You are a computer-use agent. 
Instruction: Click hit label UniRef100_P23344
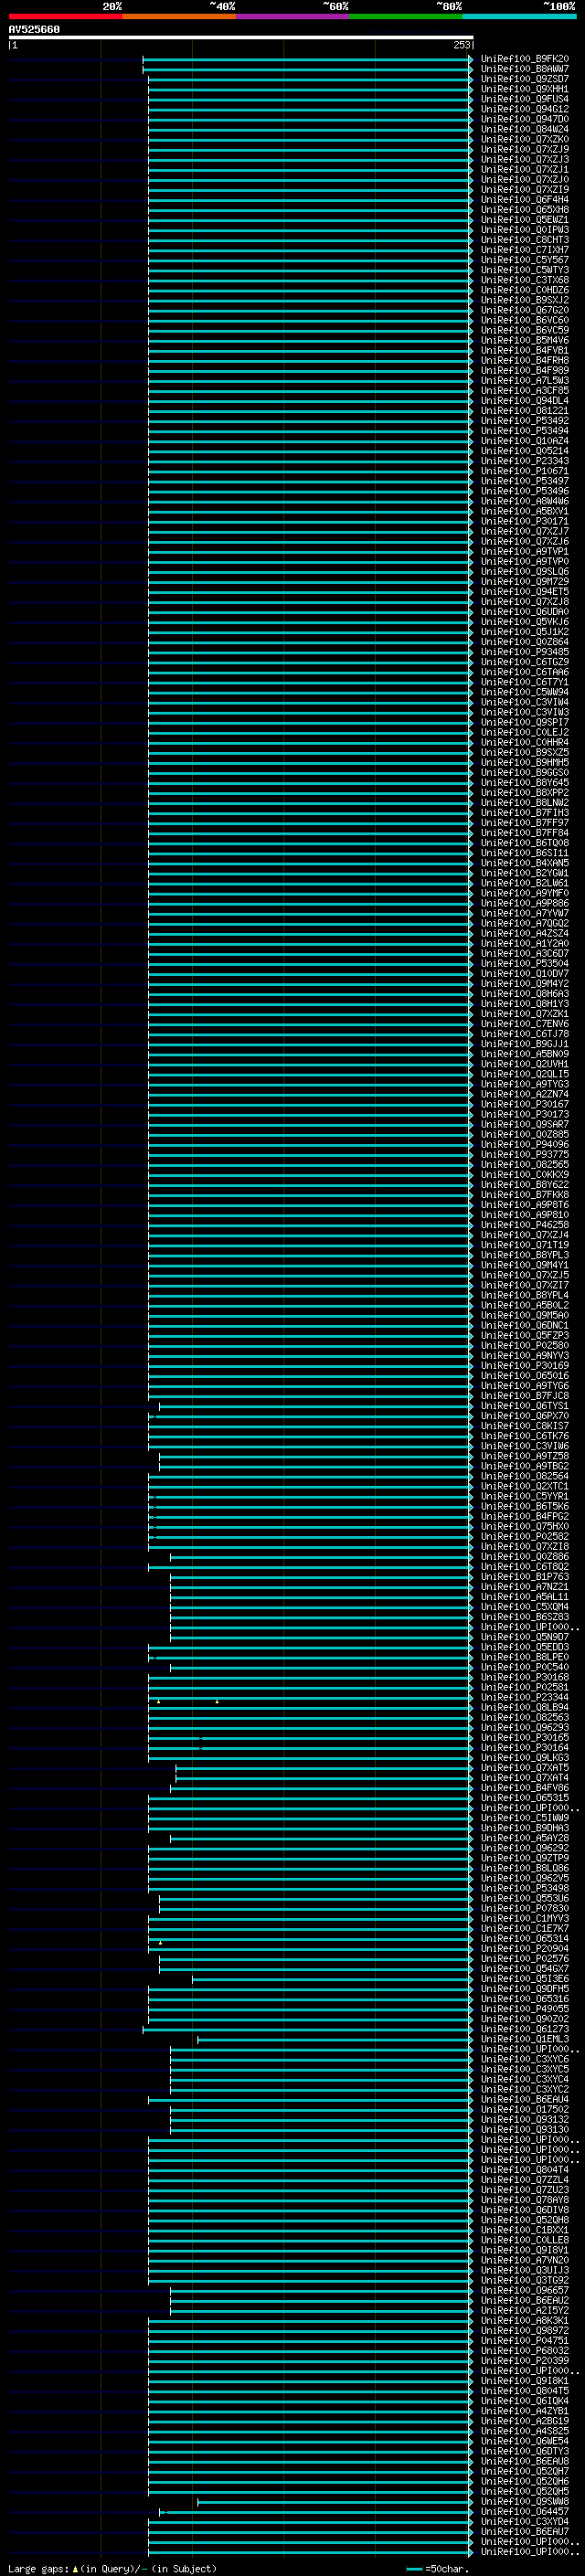[525, 1697]
